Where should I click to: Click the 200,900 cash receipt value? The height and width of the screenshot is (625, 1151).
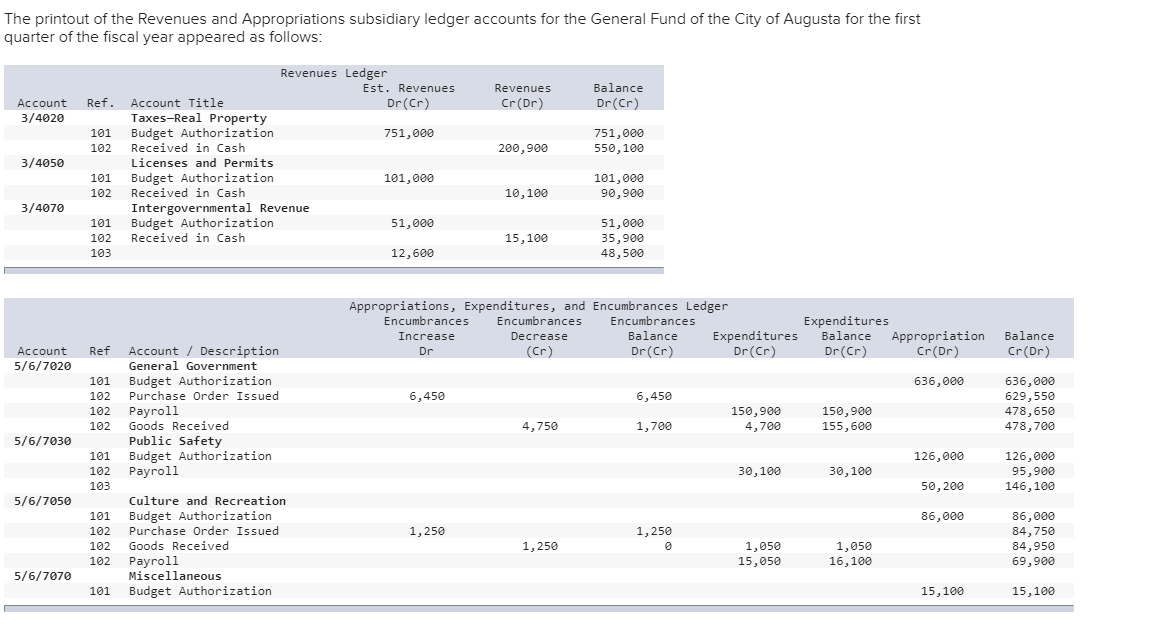pyautogui.click(x=525, y=148)
